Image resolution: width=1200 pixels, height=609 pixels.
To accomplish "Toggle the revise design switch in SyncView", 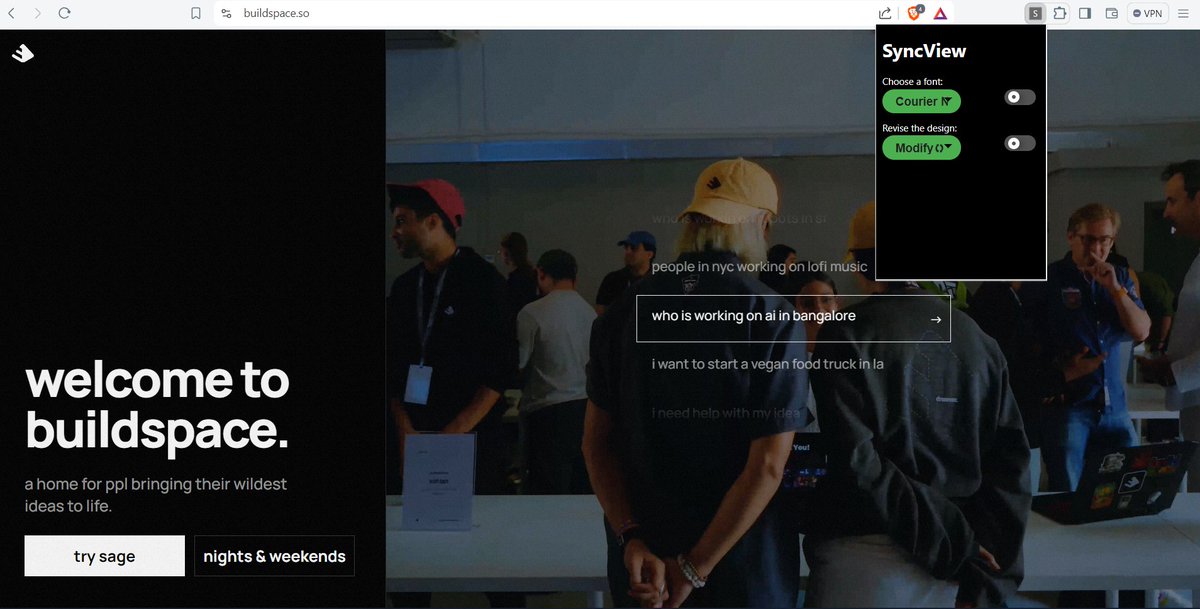I will tap(1020, 143).
